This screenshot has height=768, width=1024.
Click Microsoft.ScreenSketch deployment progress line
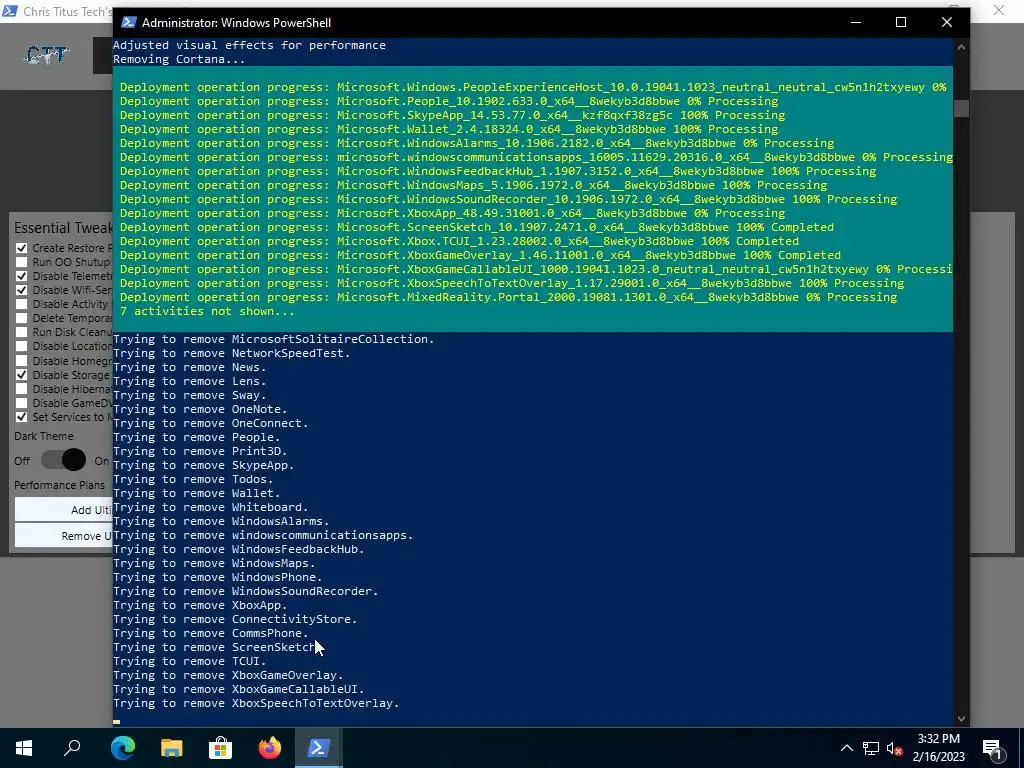pyautogui.click(x=477, y=227)
